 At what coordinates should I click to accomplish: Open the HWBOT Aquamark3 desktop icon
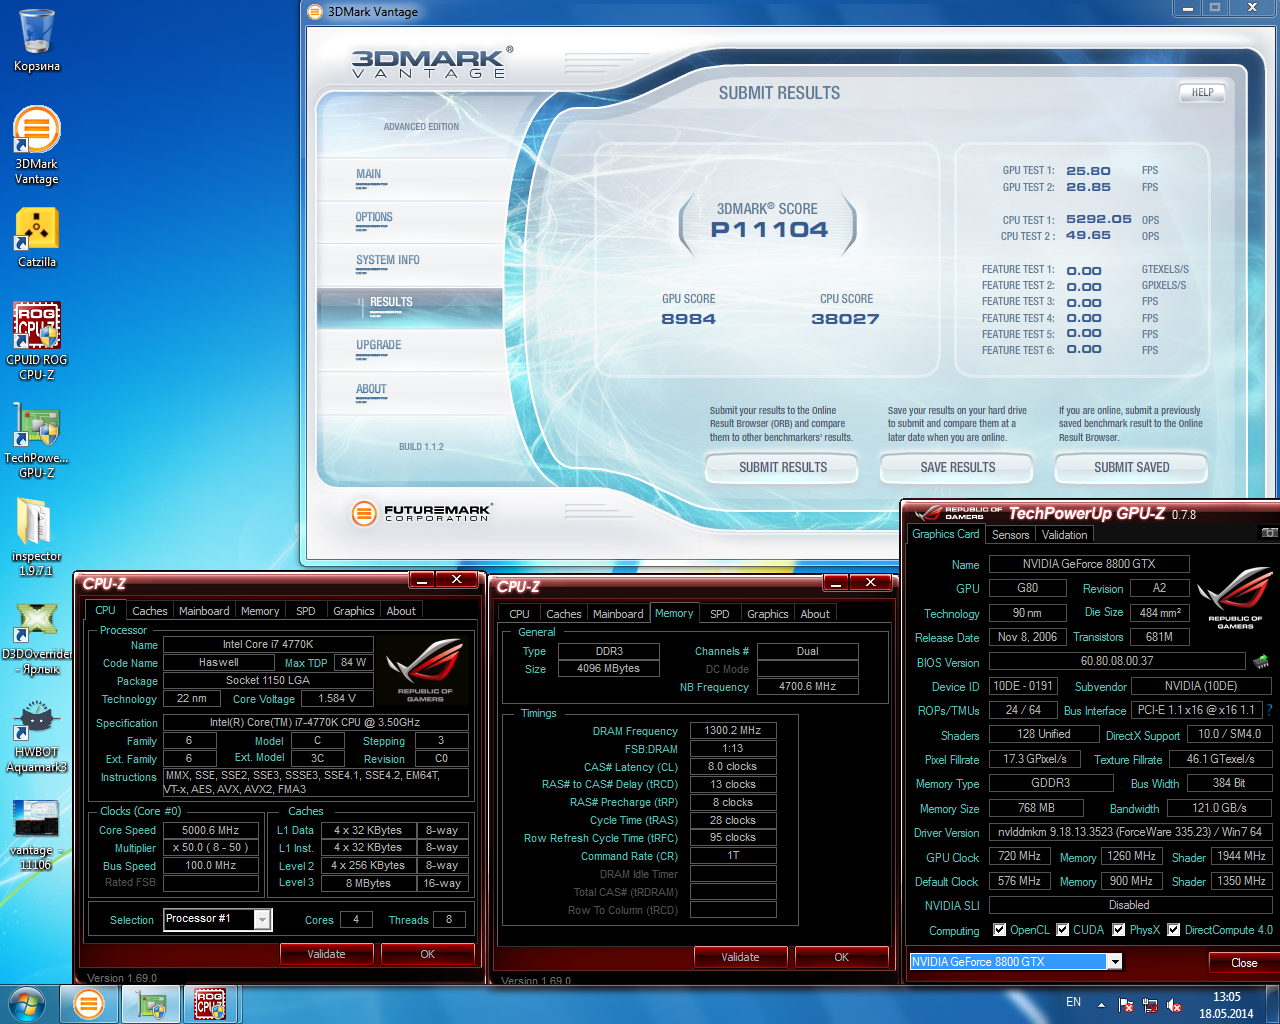coord(37,737)
